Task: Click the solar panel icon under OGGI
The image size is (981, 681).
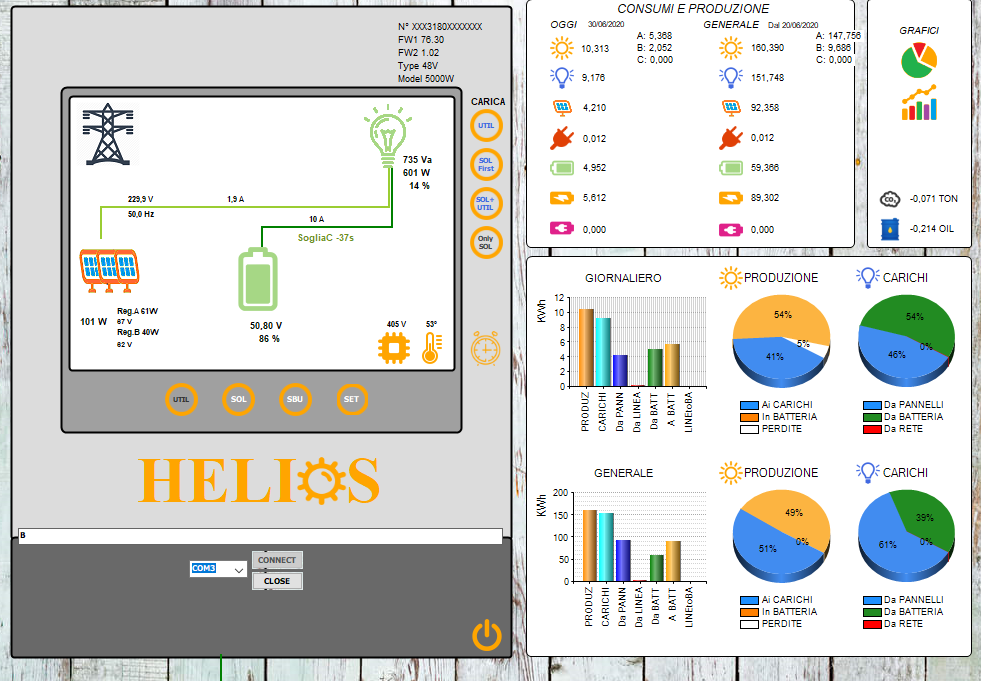Action: [562, 108]
